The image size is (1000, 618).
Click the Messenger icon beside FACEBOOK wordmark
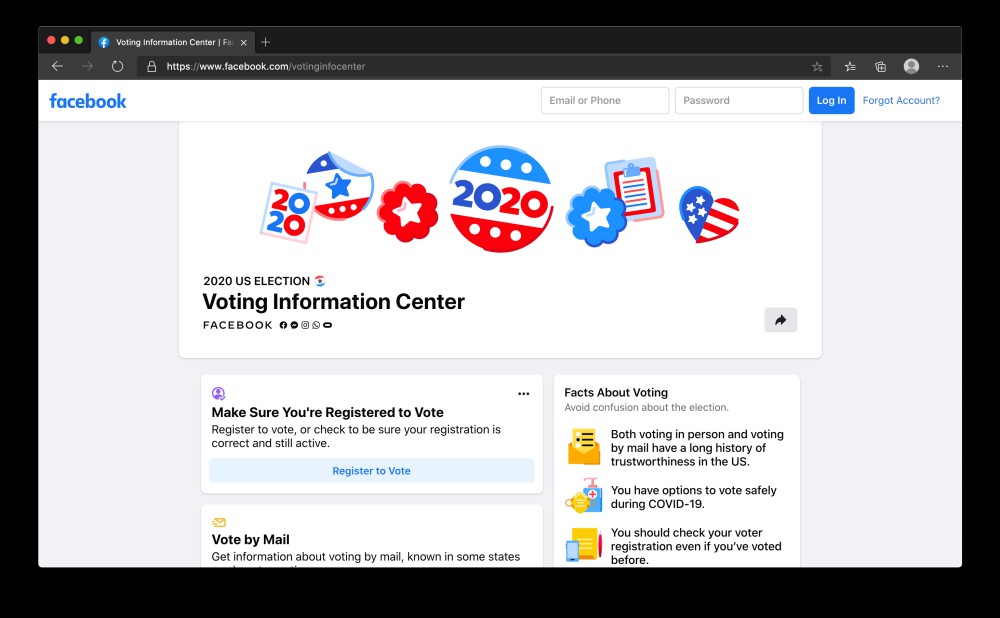pyautogui.click(x=294, y=325)
